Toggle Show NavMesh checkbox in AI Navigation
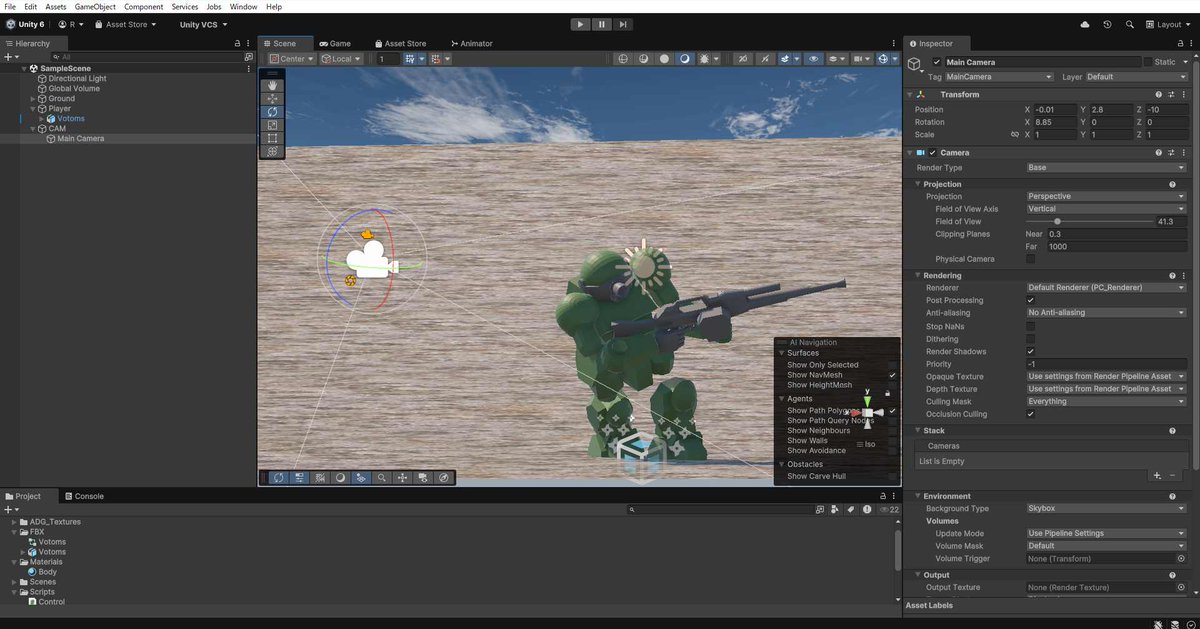The height and width of the screenshot is (629, 1200). (x=893, y=375)
